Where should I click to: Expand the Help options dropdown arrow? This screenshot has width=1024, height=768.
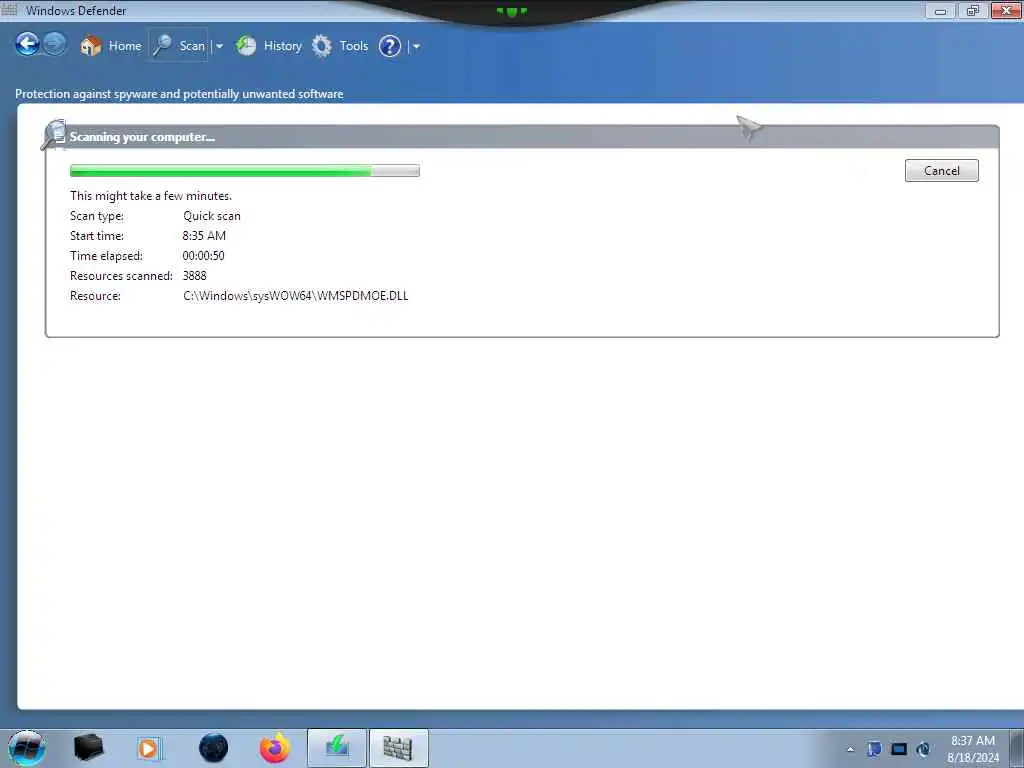[416, 46]
